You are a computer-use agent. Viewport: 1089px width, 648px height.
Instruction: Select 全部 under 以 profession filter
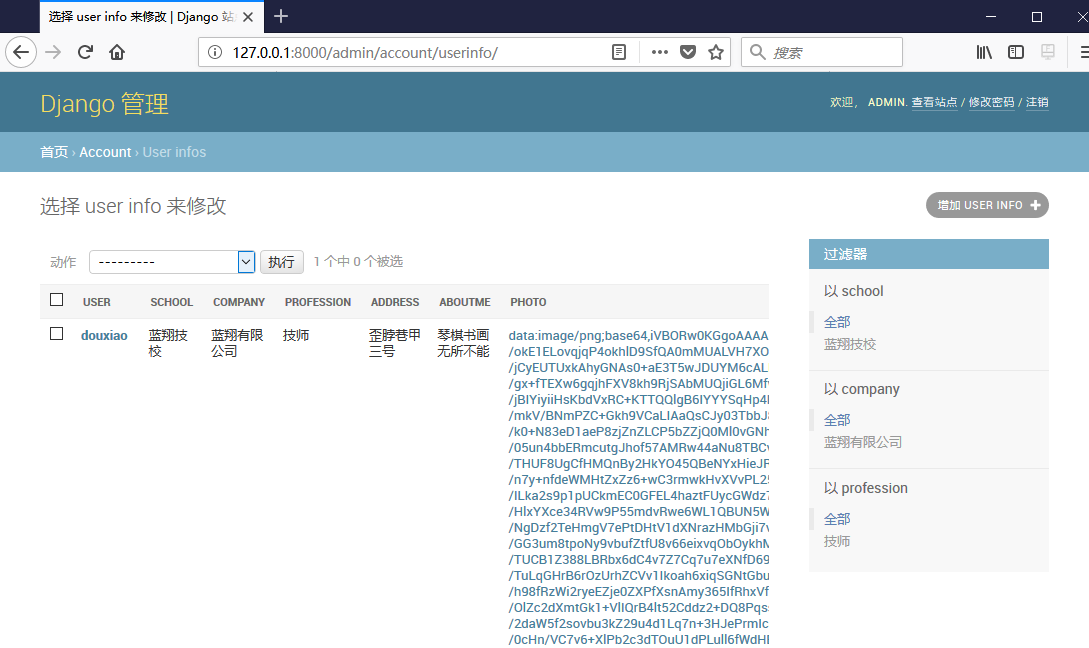[837, 520]
